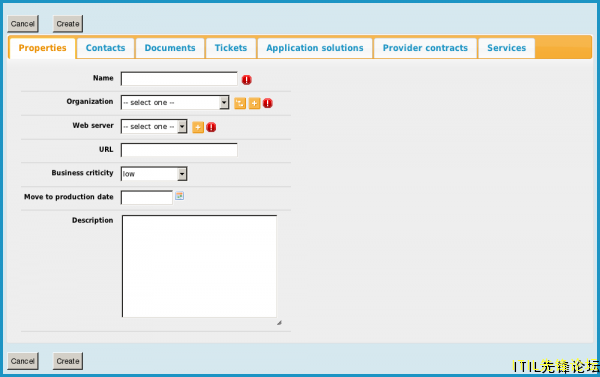
Task: Open the calendar picker for production date
Action: pyautogui.click(x=179, y=196)
